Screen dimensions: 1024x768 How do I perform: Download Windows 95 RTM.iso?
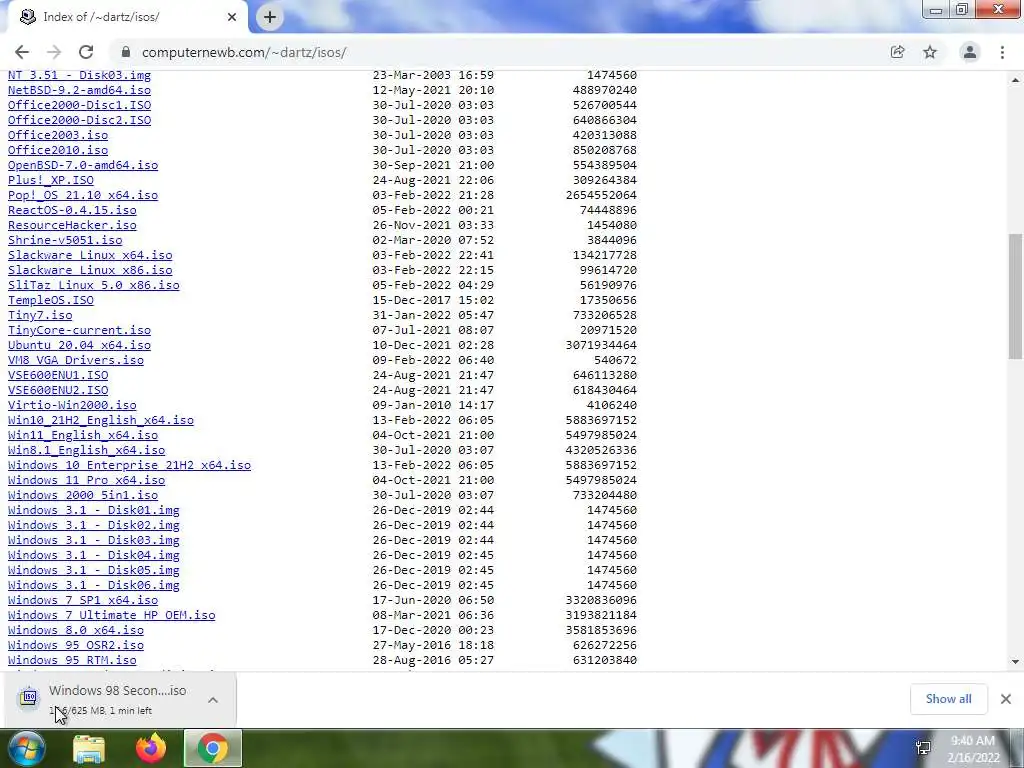[72, 660]
